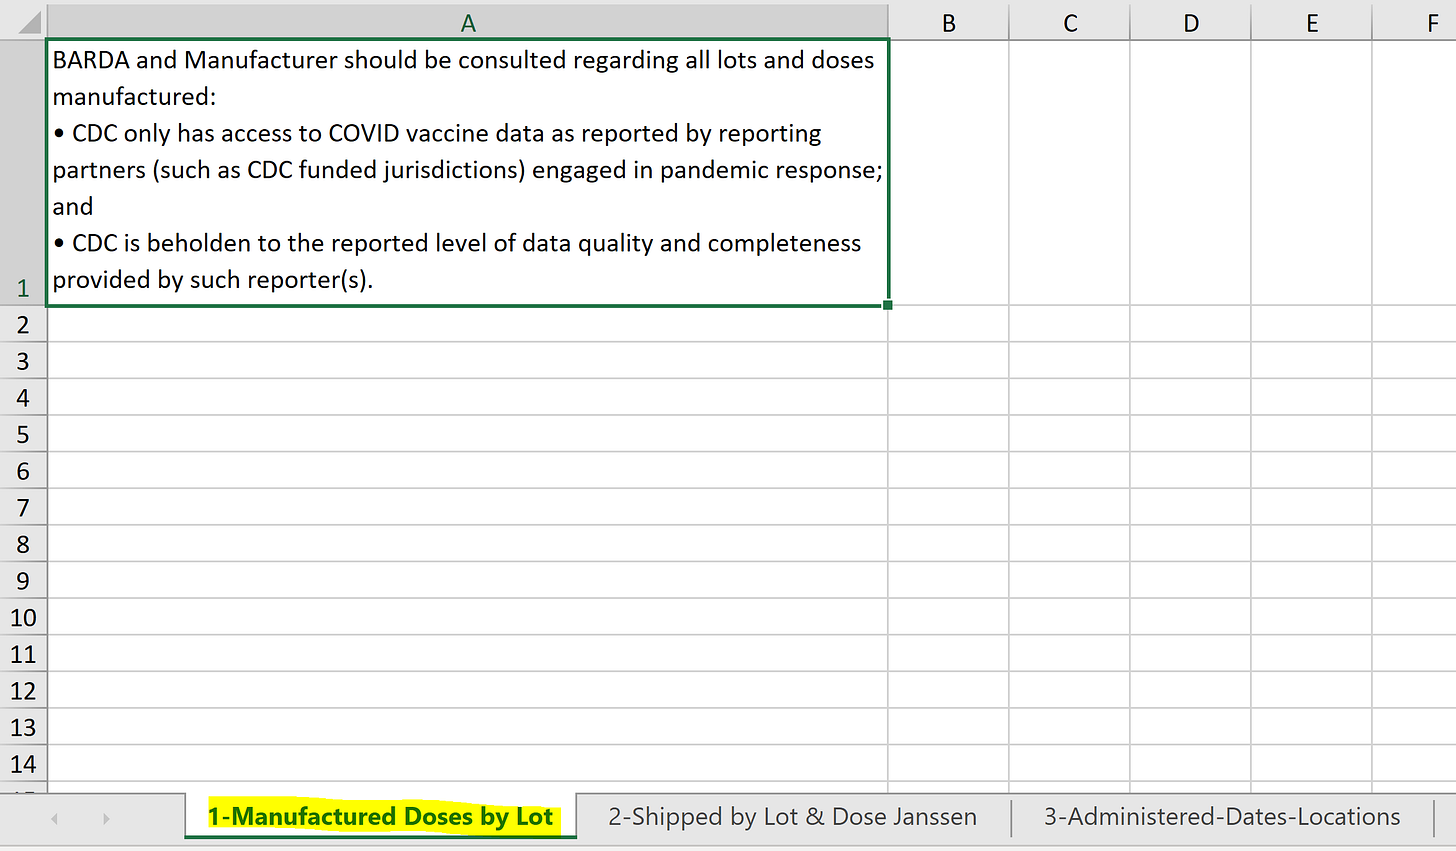Select row 5 header
The width and height of the screenshot is (1456, 851).
pos(23,434)
